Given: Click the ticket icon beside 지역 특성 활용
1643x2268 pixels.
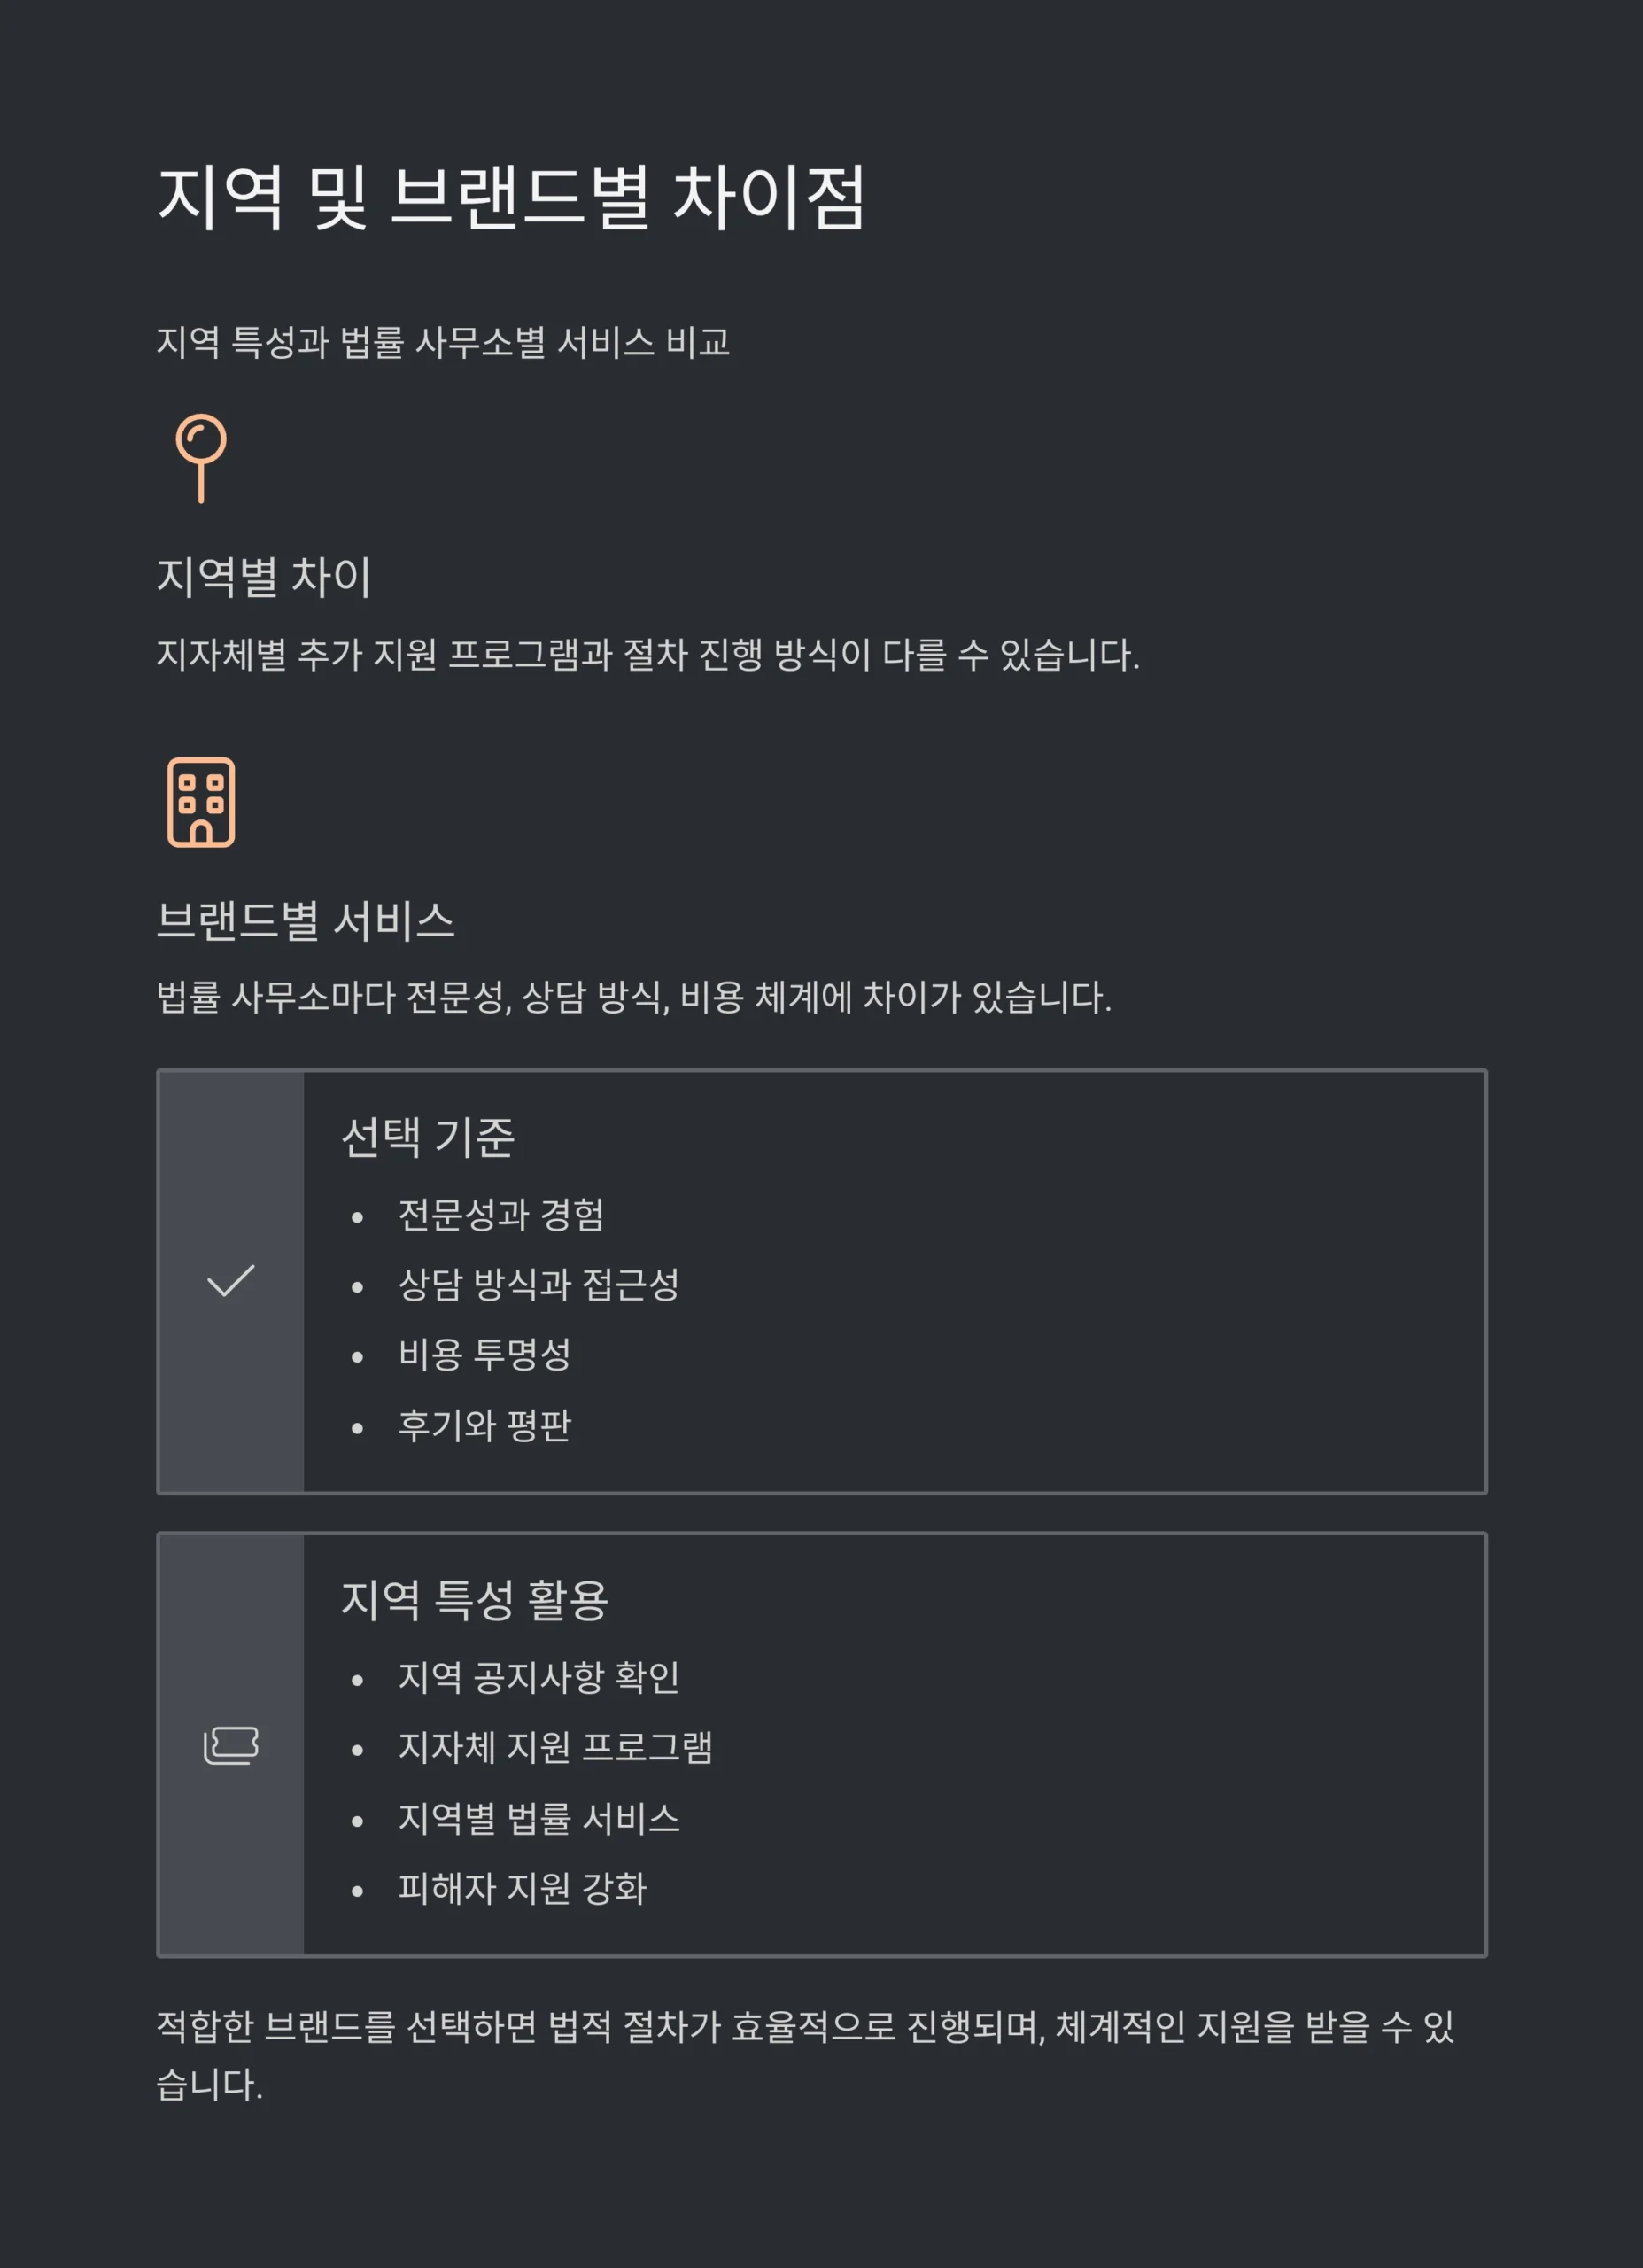Looking at the screenshot, I should (231, 1745).
